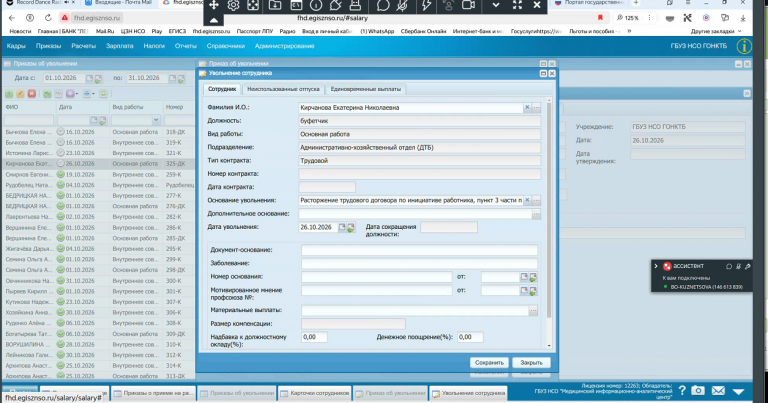Switch to Увольнение сотрудника taskbar window
This screenshot has height=403, width=768.
click(x=468, y=393)
